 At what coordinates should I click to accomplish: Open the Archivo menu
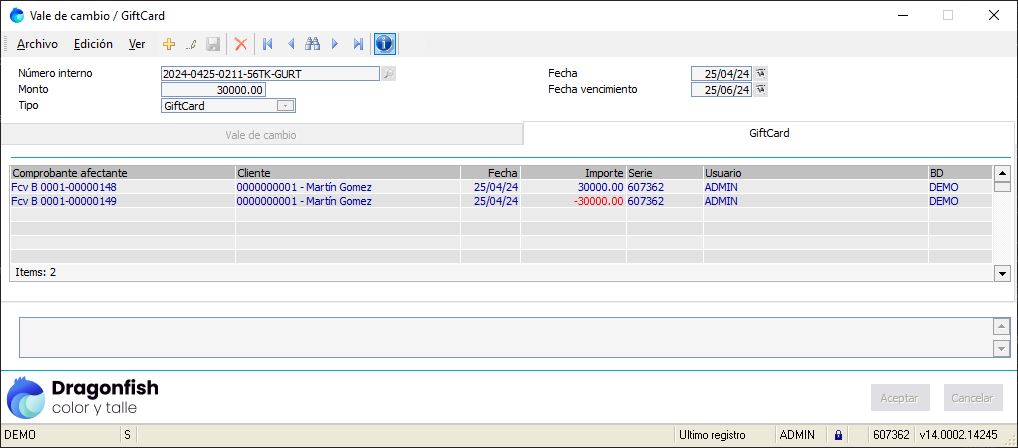tap(37, 44)
